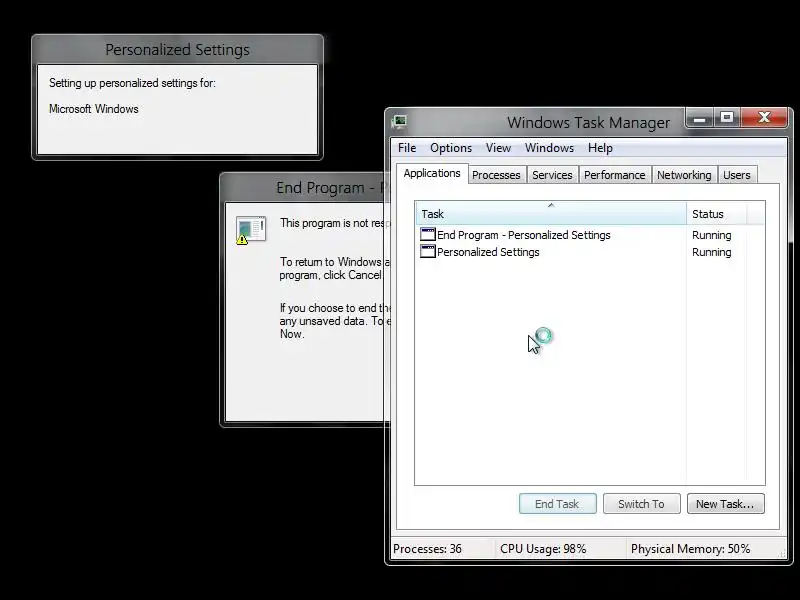Click the resize grip of Task Manager status bar
Image resolution: width=800 pixels, height=600 pixels.
pyautogui.click(x=782, y=553)
